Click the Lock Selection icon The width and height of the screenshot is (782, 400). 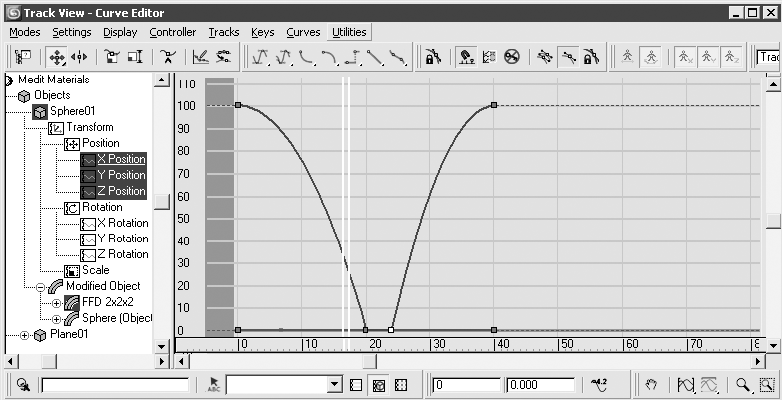[x=433, y=57]
